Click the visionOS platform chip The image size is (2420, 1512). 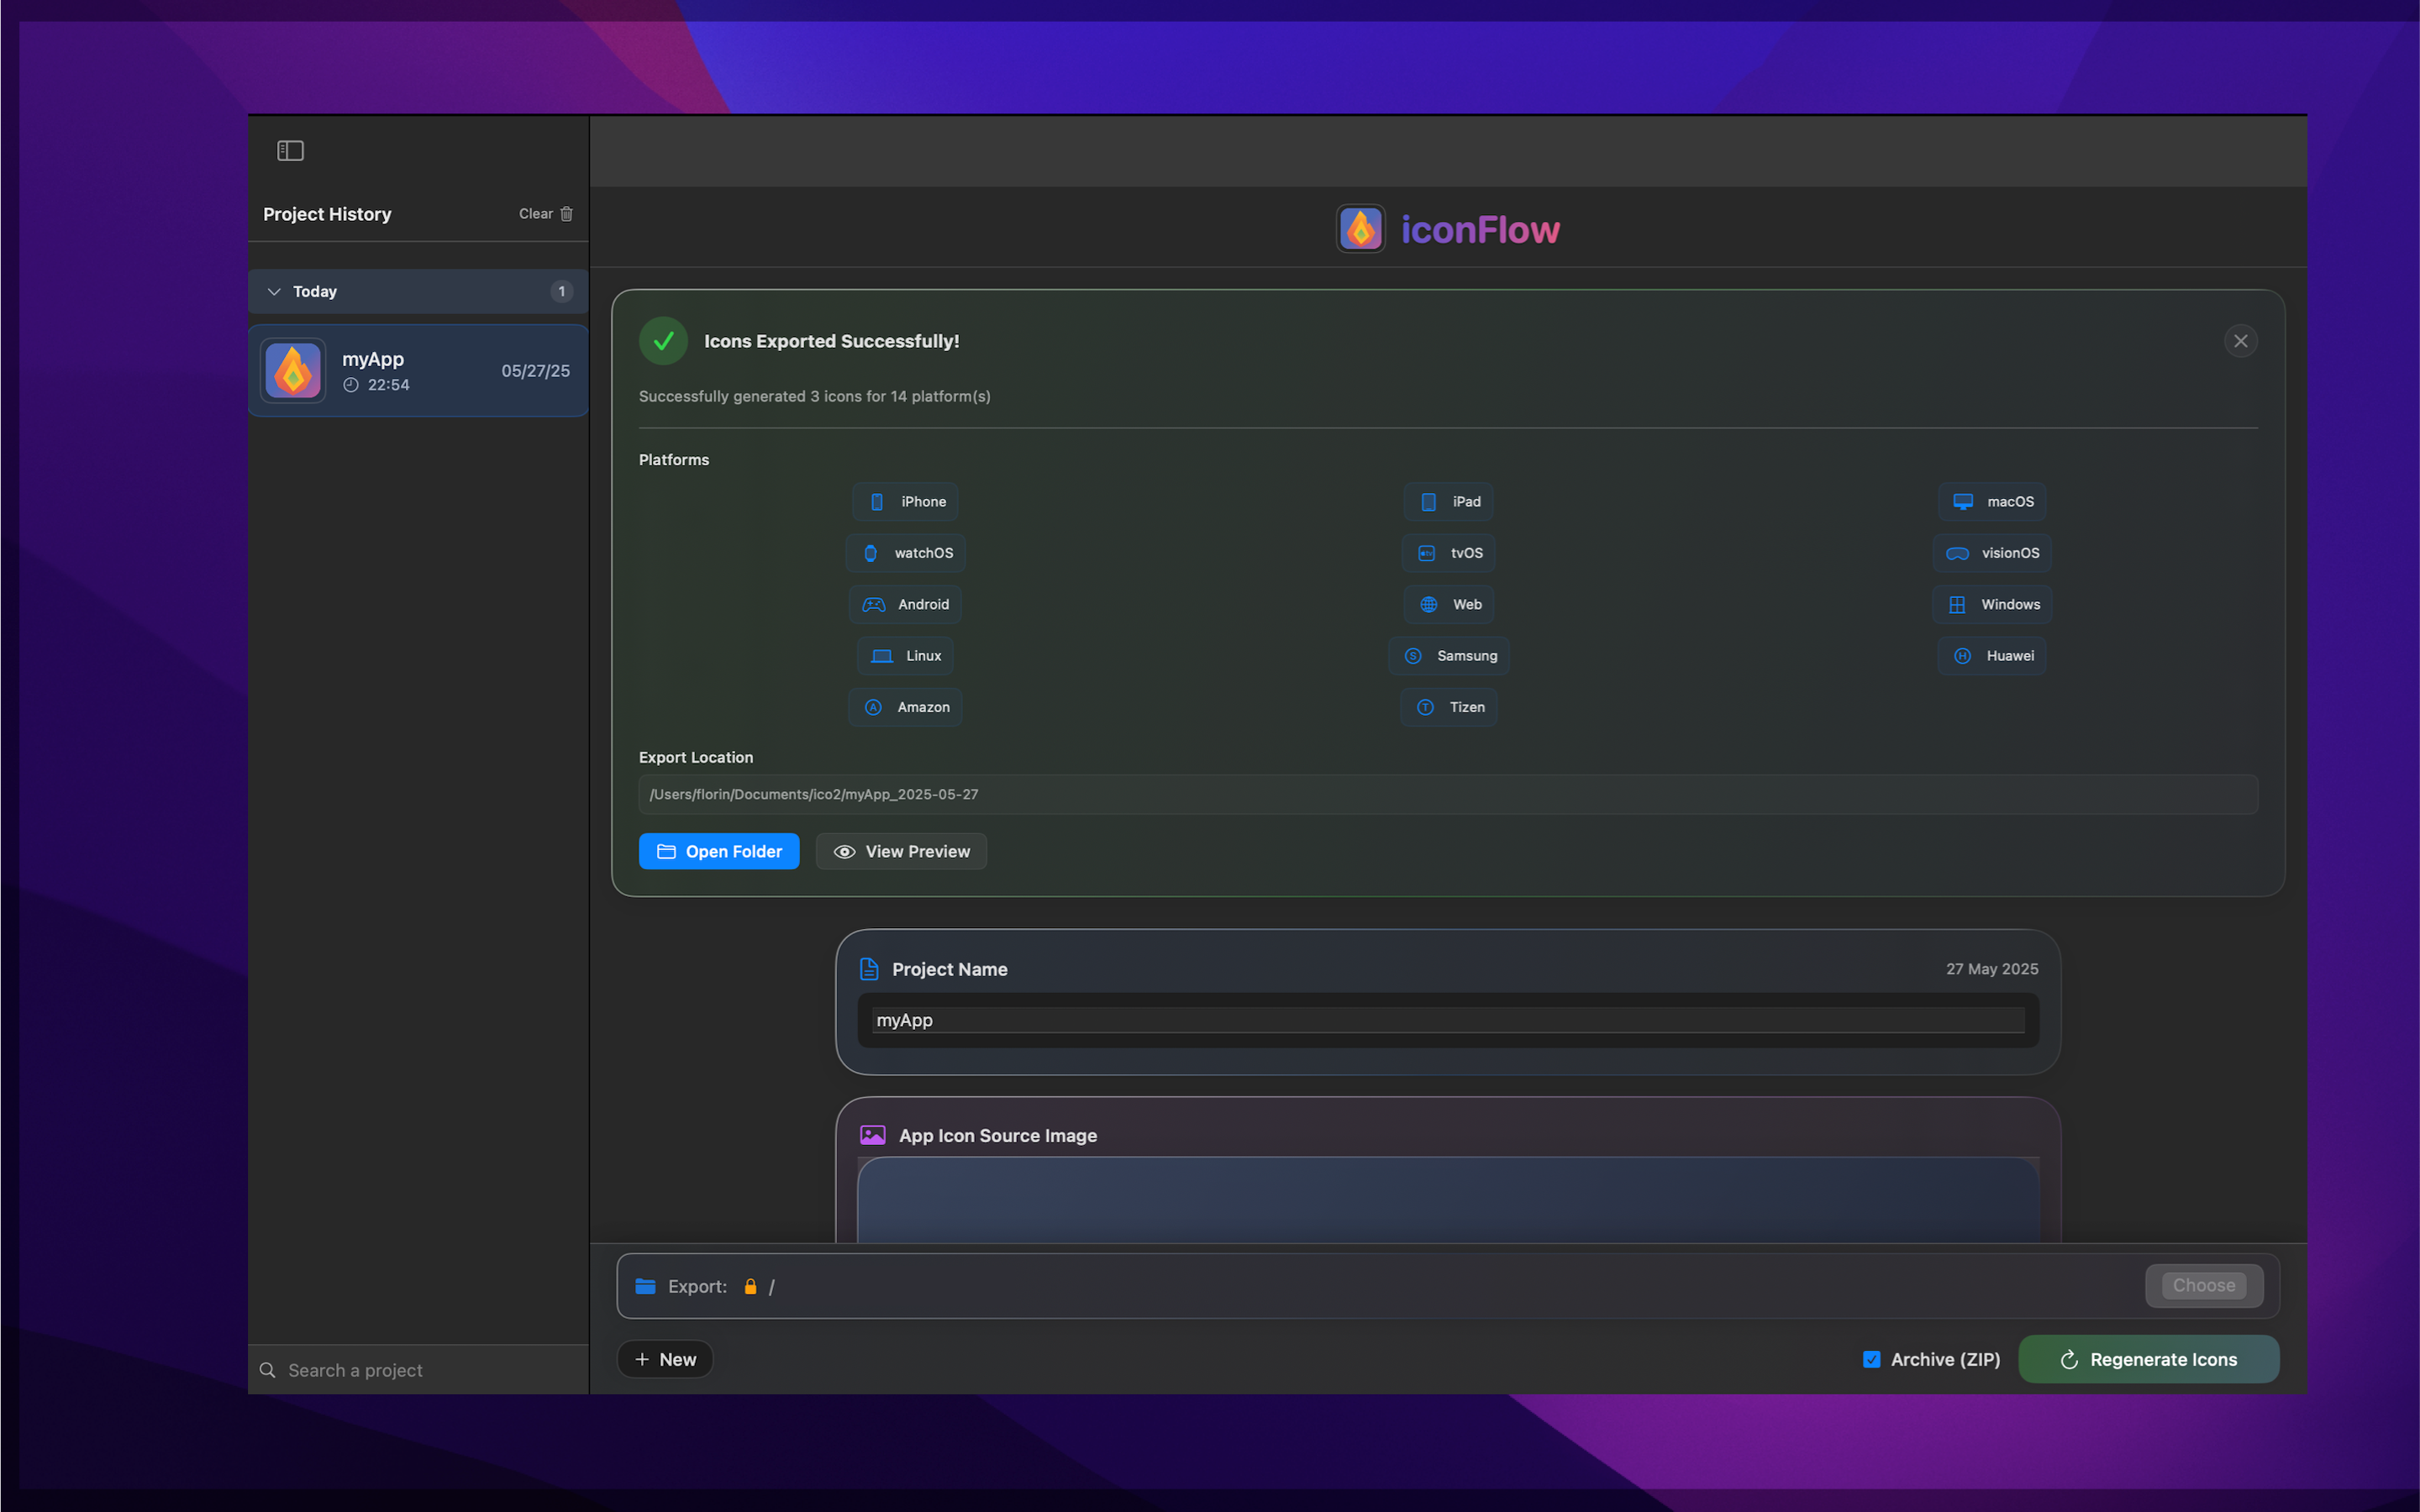1992,553
